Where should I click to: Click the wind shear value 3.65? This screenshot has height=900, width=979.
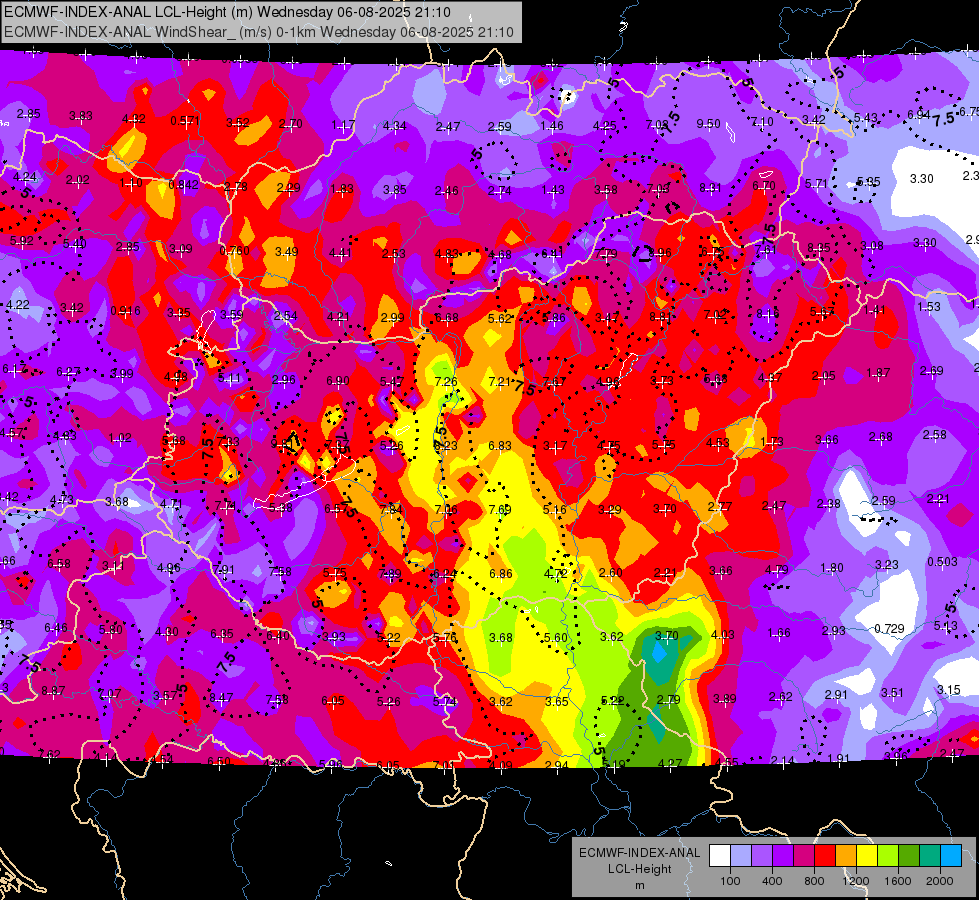[556, 701]
